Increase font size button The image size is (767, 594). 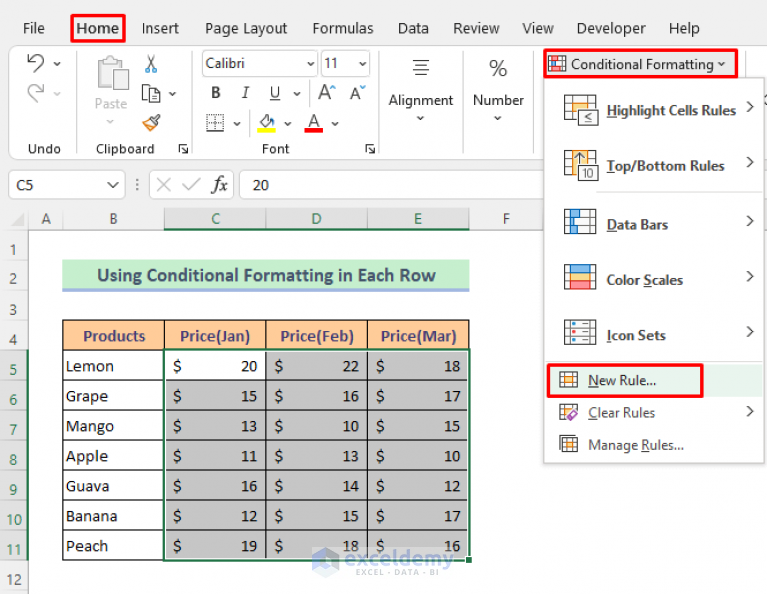pyautogui.click(x=327, y=92)
